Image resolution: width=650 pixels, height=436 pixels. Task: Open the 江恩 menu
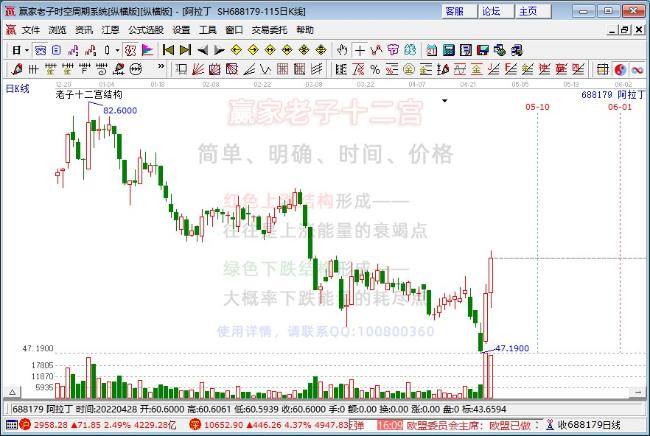coord(110,30)
